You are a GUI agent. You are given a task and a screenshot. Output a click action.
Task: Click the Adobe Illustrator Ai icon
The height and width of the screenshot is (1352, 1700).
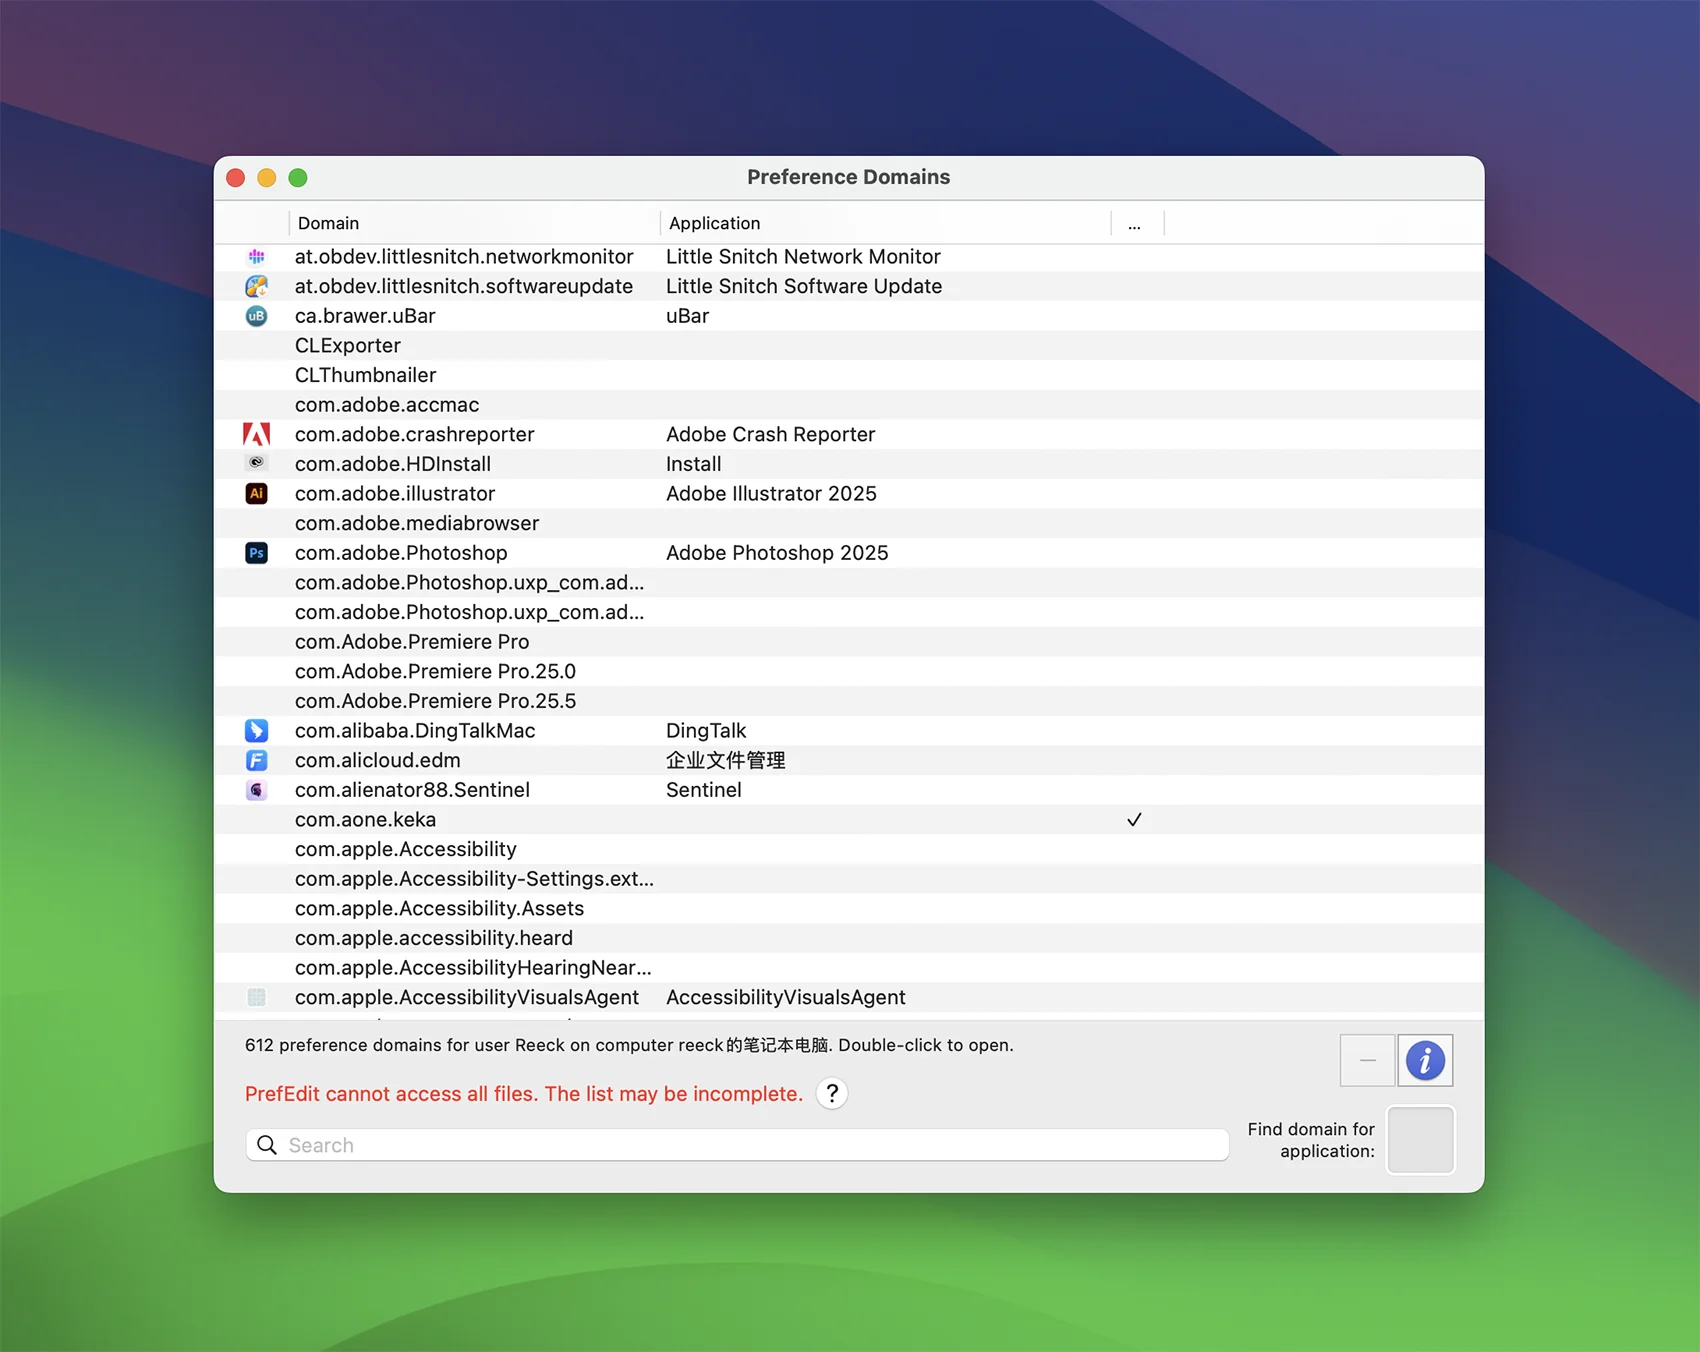pyautogui.click(x=257, y=494)
